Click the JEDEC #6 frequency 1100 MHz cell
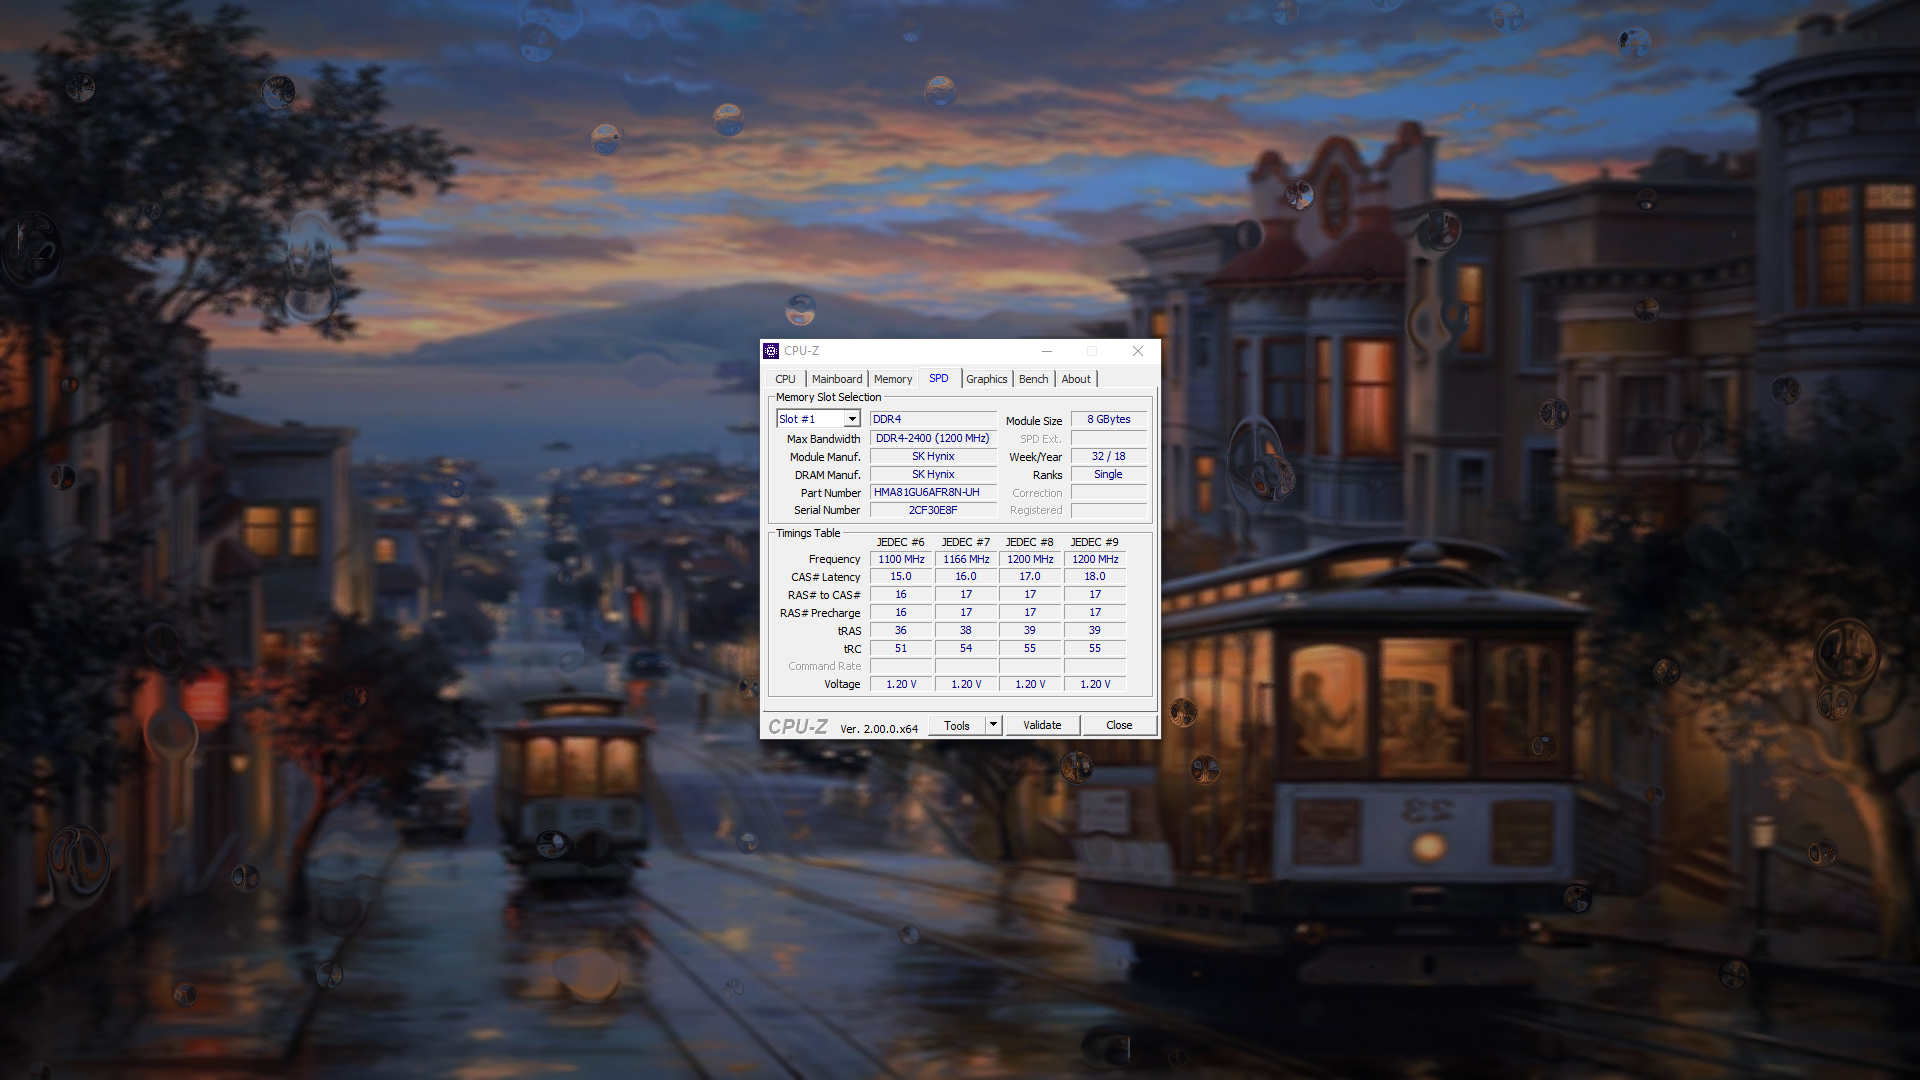Viewport: 1920px width, 1080px height. [901, 559]
